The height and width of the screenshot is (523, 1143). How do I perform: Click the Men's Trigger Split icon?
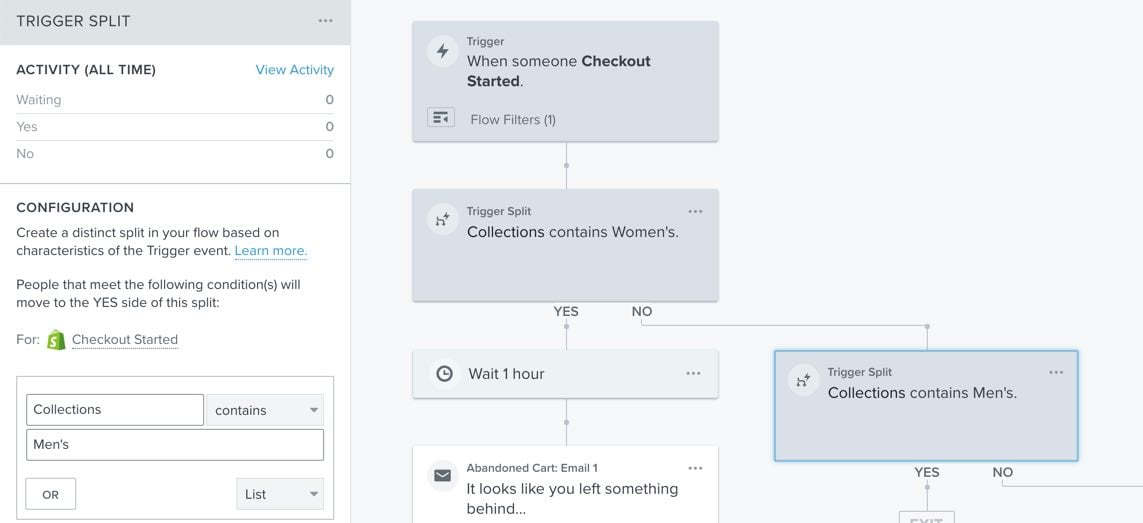pyautogui.click(x=803, y=381)
